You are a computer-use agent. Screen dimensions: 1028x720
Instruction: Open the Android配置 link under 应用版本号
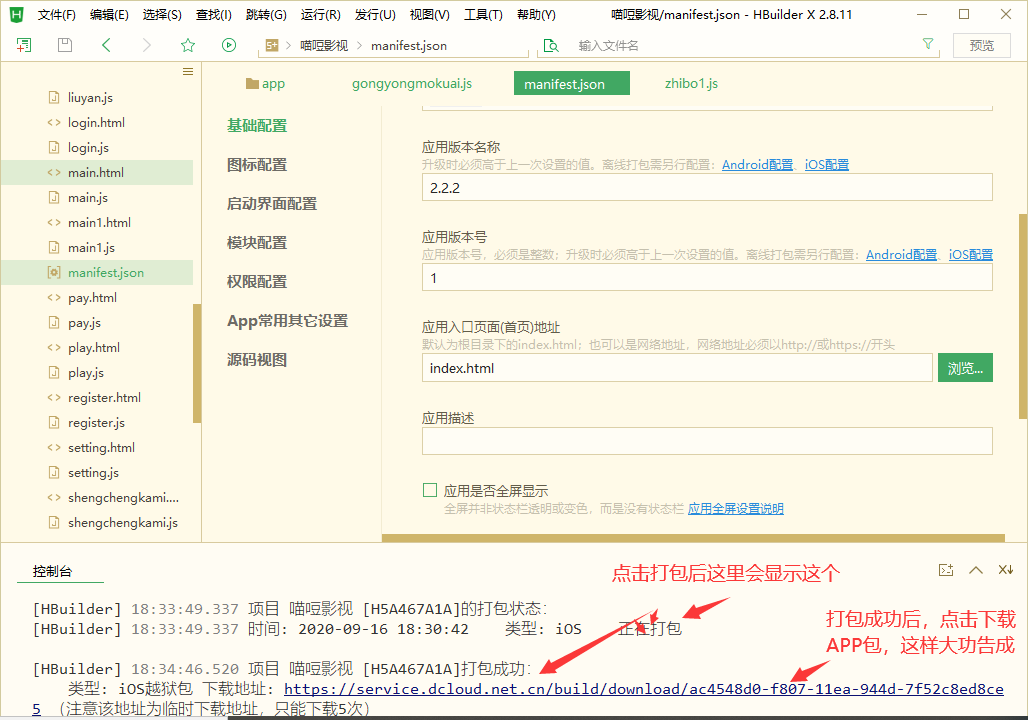901,254
